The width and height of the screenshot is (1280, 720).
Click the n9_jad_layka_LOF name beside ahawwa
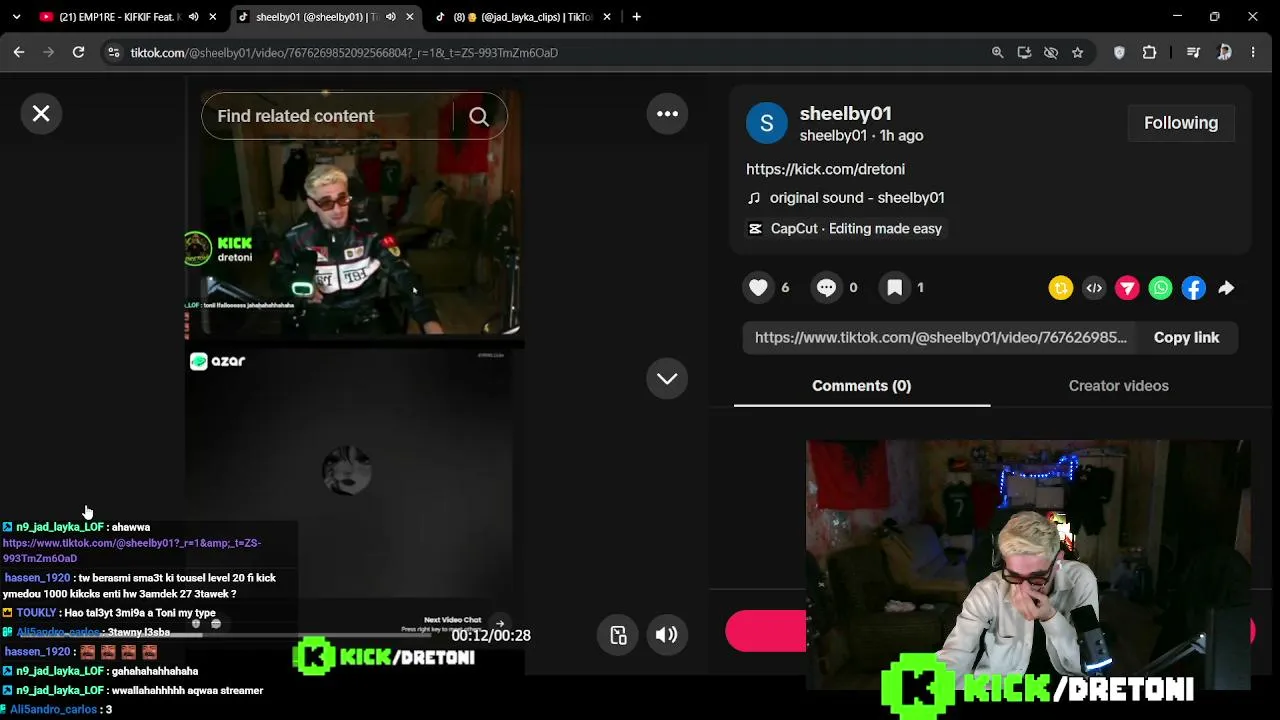click(60, 527)
